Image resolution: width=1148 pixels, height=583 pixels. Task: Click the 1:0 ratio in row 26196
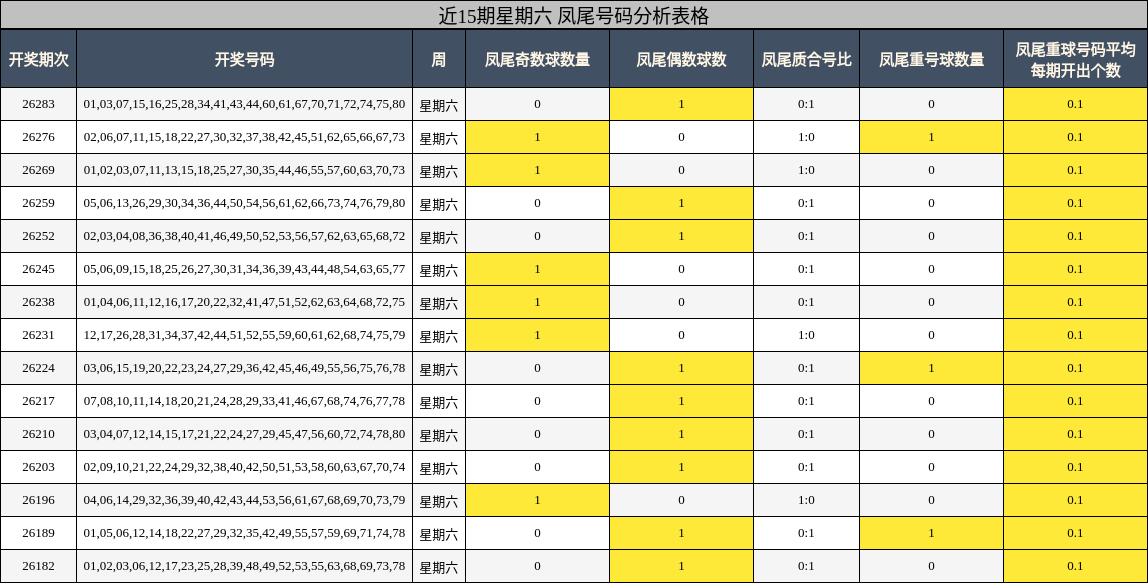[806, 500]
